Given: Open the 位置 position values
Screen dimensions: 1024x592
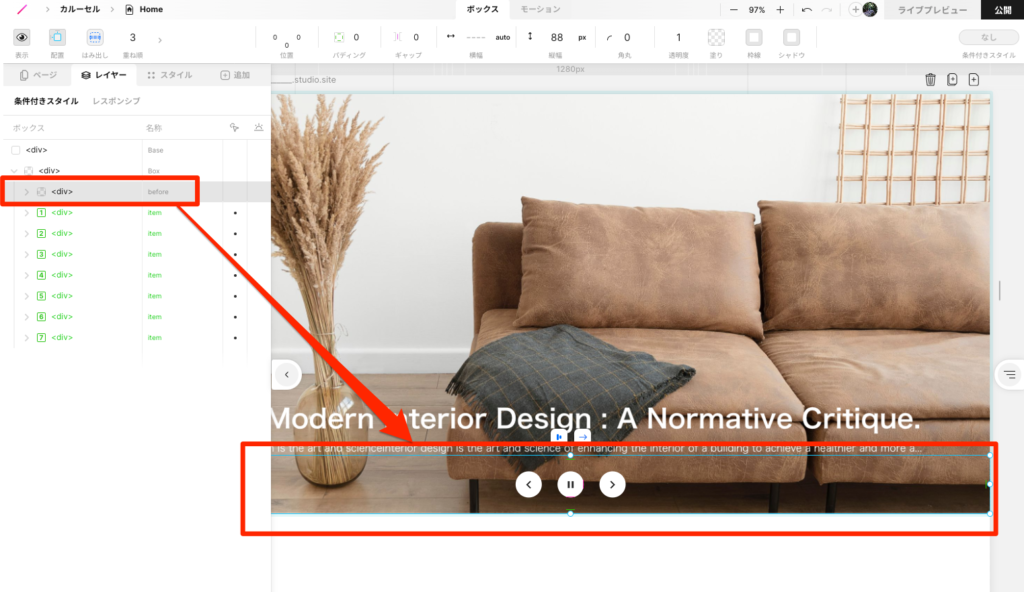Looking at the screenshot, I should click(x=287, y=40).
